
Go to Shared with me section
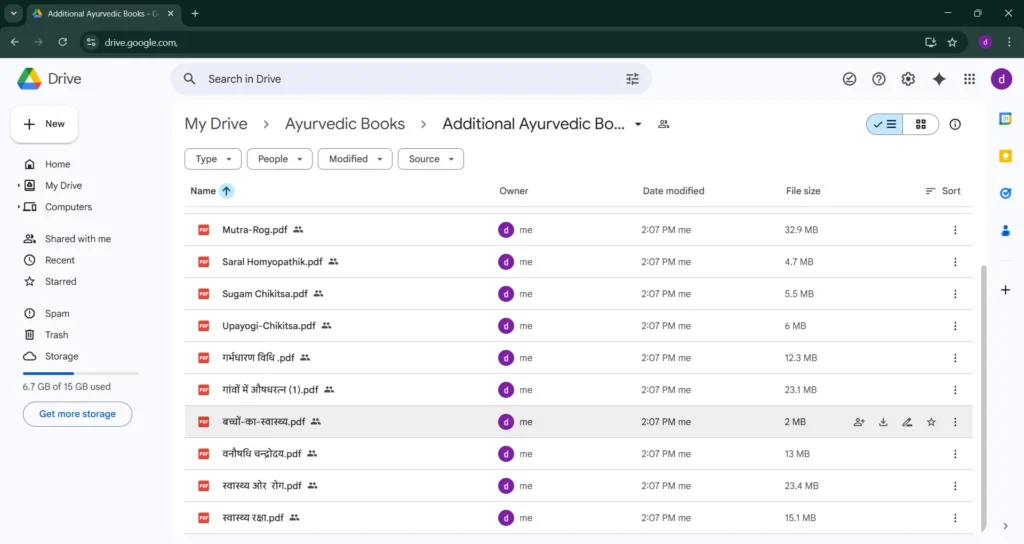[x=77, y=239]
